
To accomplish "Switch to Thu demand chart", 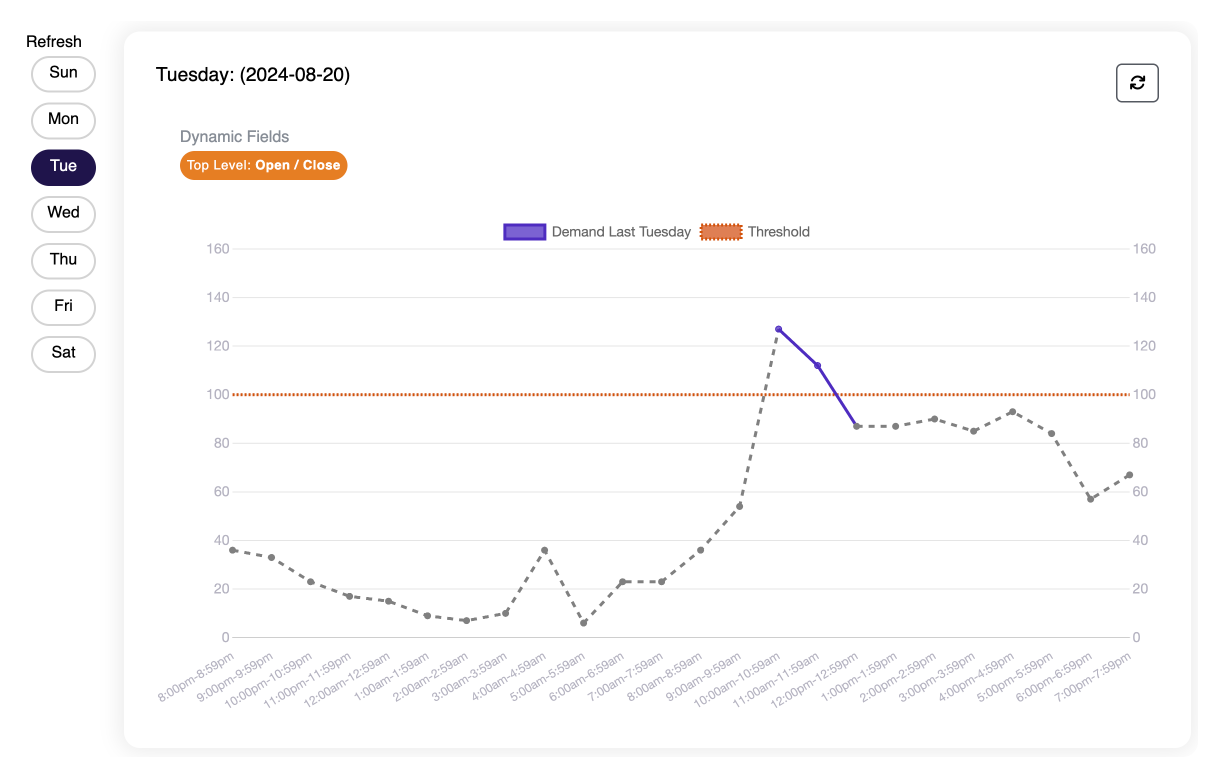I will (x=63, y=260).
